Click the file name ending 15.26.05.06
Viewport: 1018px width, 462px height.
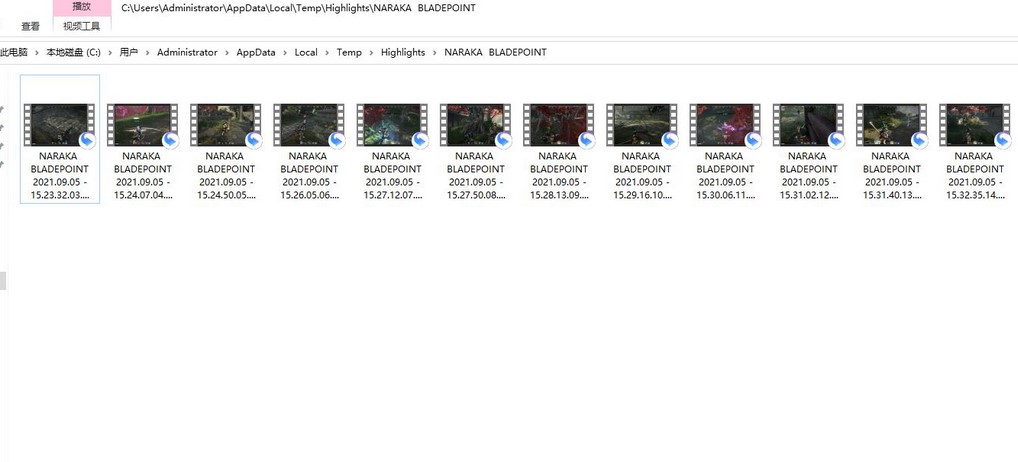308,176
